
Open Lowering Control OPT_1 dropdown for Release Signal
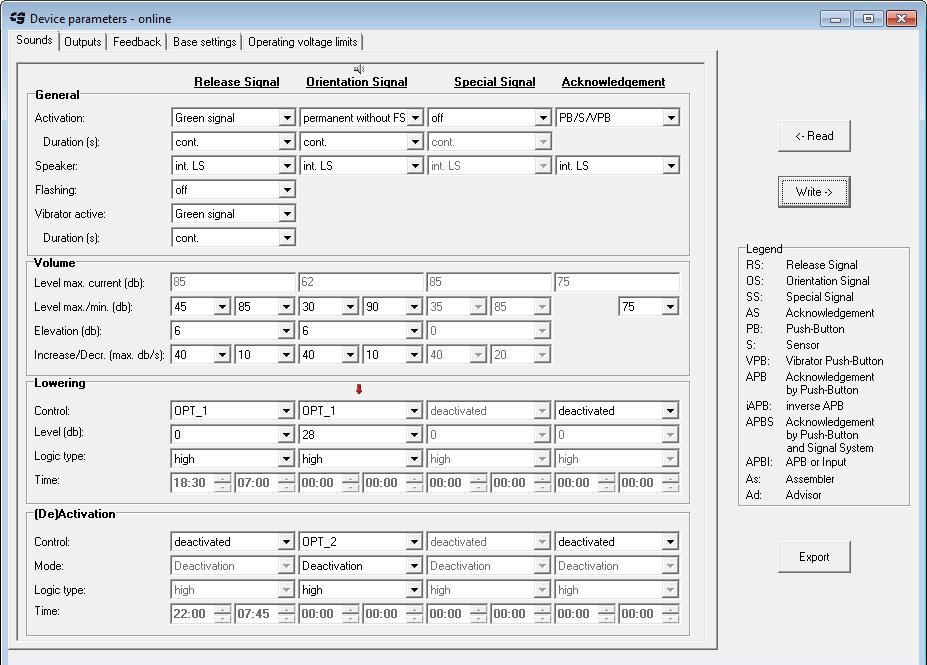click(232, 410)
